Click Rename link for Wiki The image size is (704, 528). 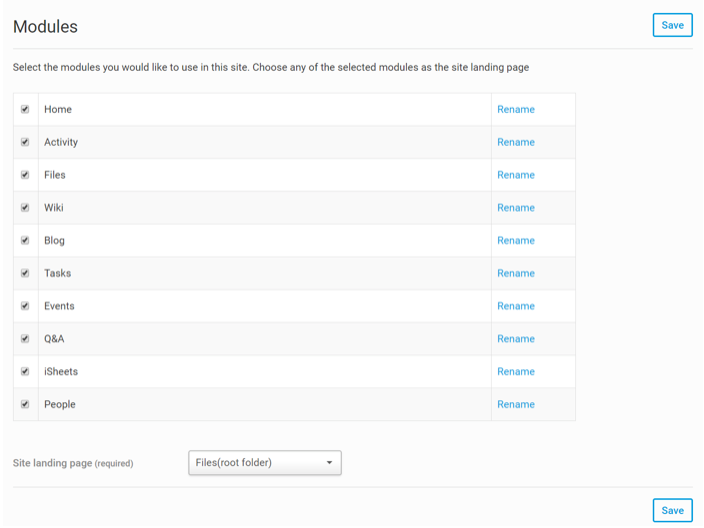click(x=516, y=208)
